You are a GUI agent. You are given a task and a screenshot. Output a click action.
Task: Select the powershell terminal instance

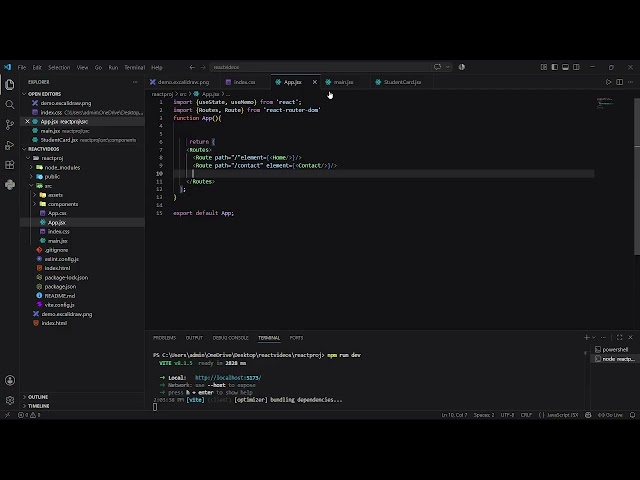(614, 349)
